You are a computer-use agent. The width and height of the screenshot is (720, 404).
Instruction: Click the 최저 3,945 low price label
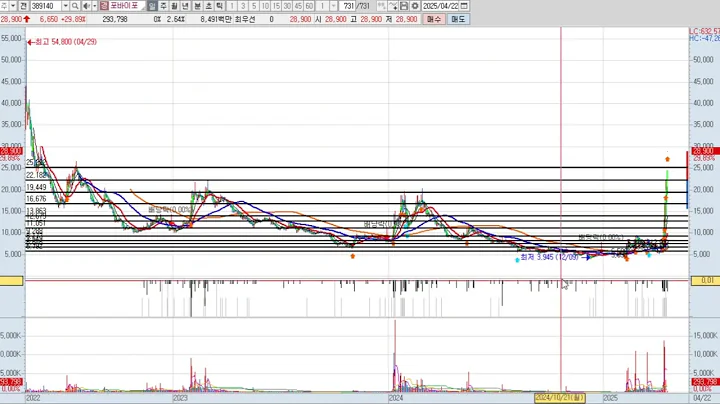(x=549, y=257)
